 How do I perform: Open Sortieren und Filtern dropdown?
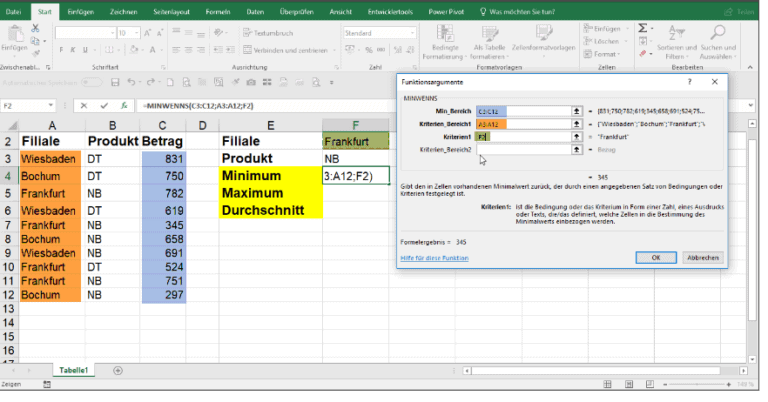click(x=677, y=42)
